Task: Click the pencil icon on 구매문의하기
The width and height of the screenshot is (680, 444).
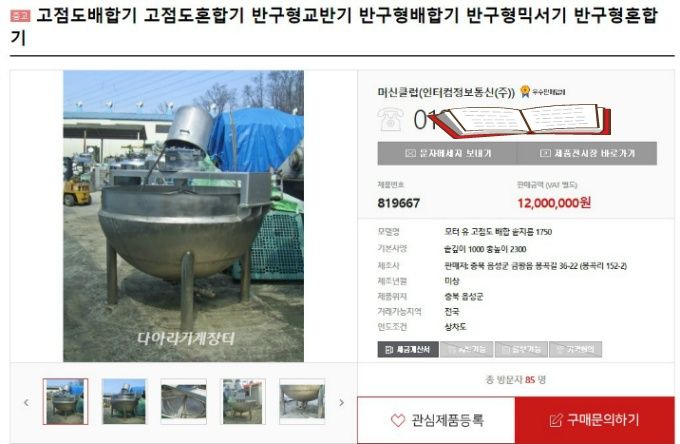Action: click(x=556, y=420)
